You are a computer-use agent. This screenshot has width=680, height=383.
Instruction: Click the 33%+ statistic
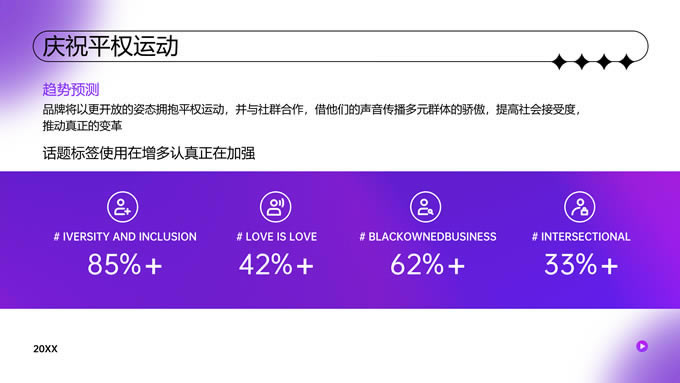click(581, 265)
